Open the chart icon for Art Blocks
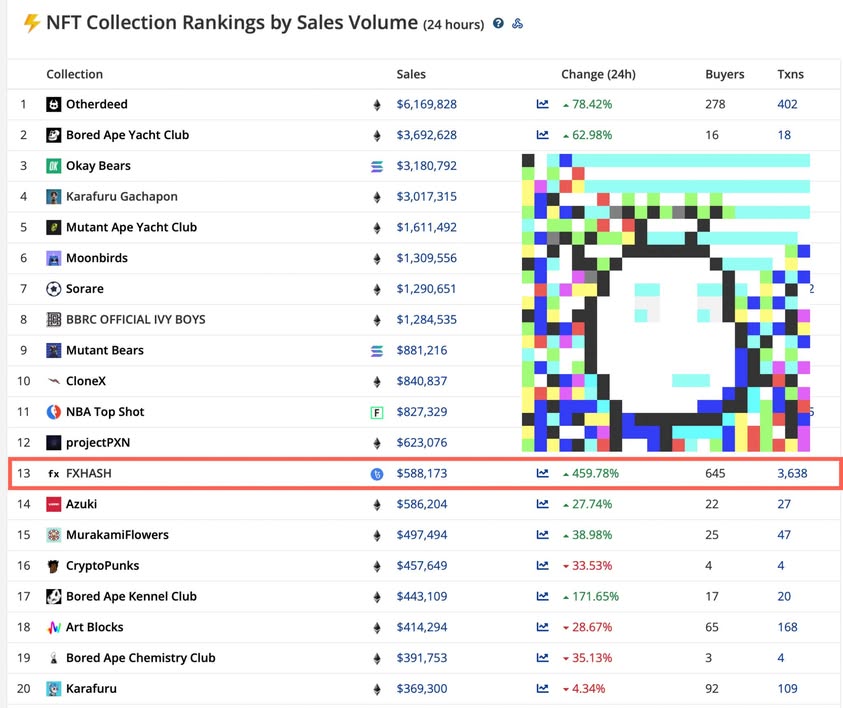This screenshot has height=708, width=843. click(x=542, y=628)
